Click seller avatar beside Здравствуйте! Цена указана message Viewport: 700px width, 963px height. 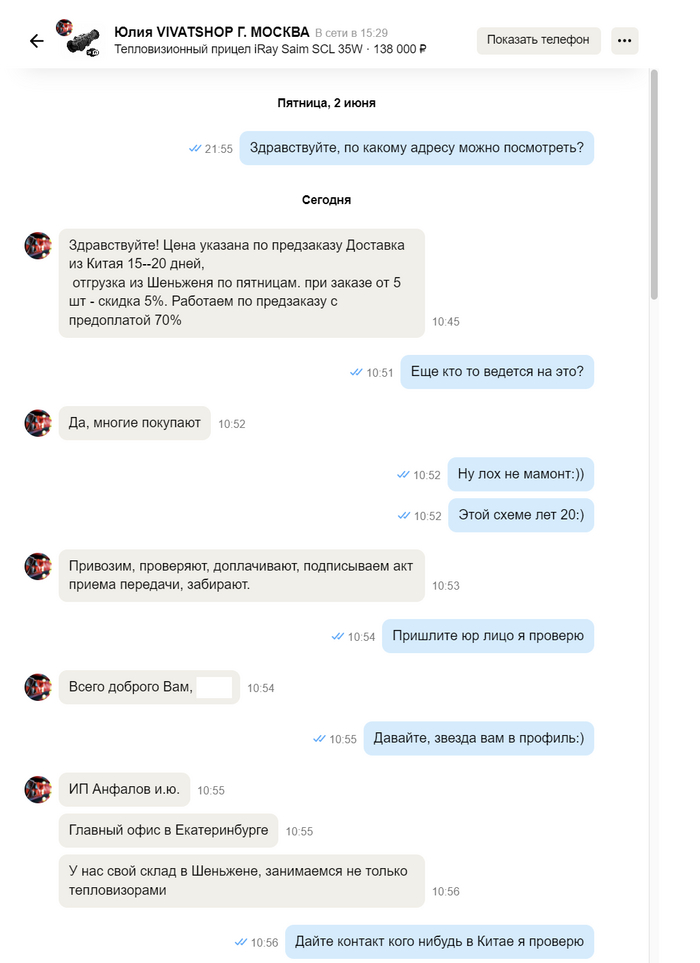point(38,246)
